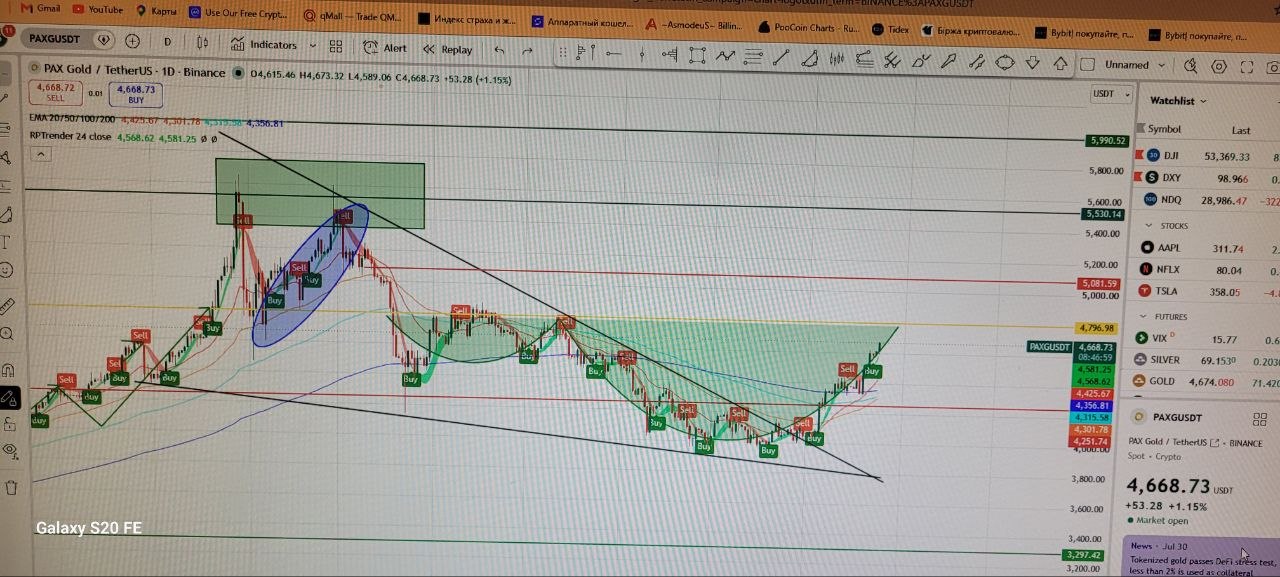Open the YouTube bookmark

(x=97, y=10)
